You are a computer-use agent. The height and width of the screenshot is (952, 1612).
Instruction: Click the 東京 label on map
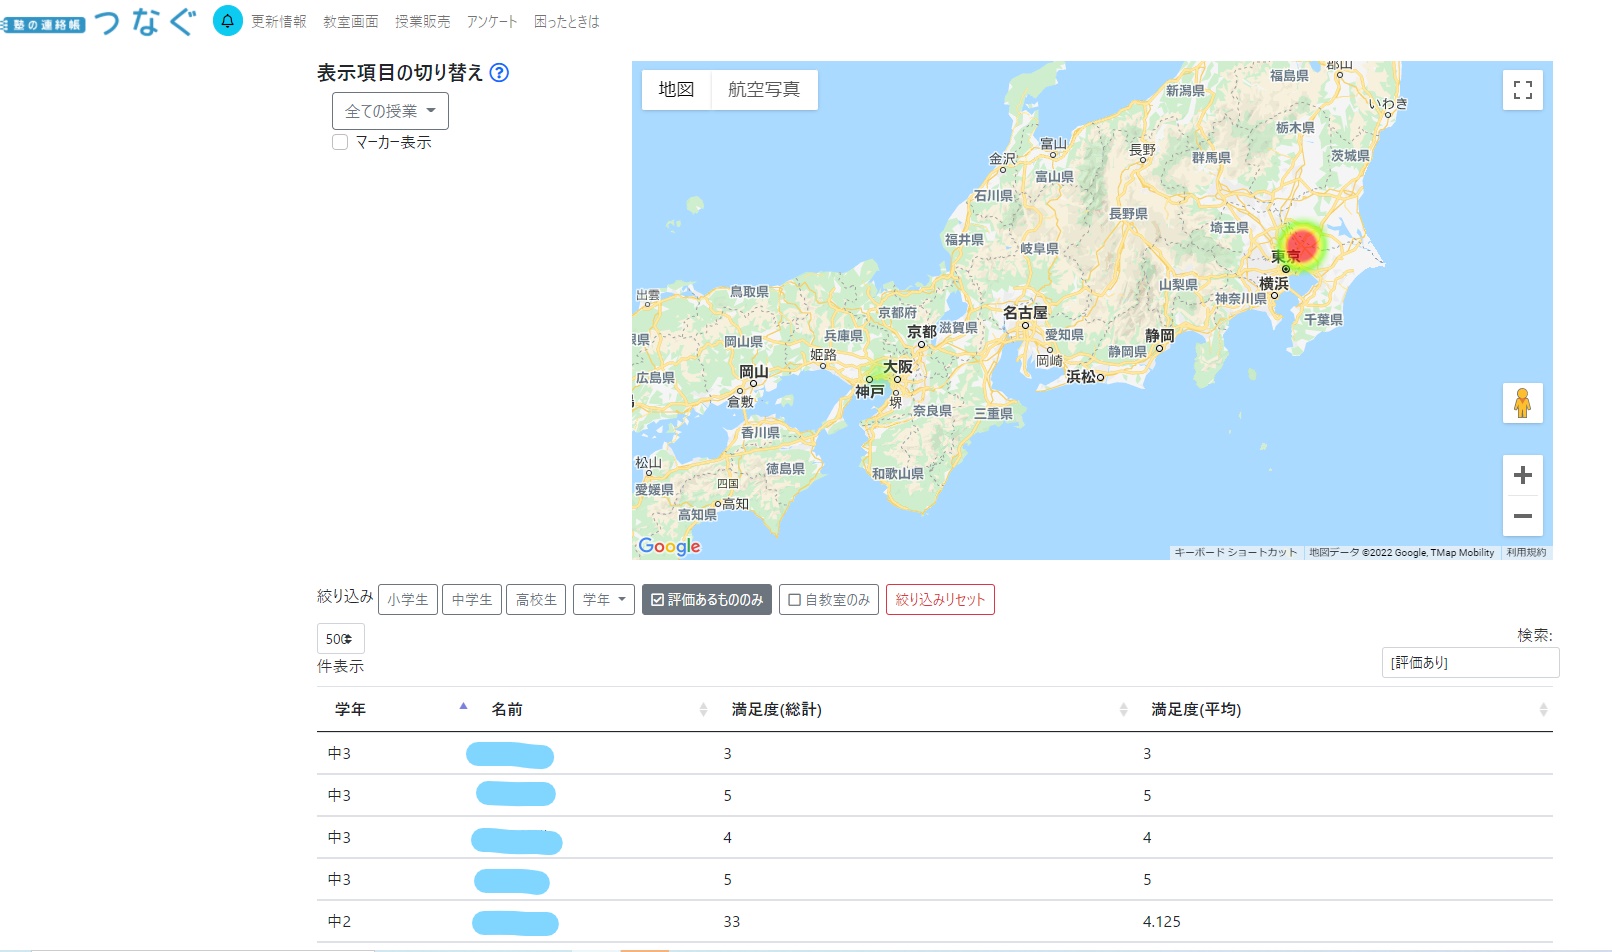1286,257
